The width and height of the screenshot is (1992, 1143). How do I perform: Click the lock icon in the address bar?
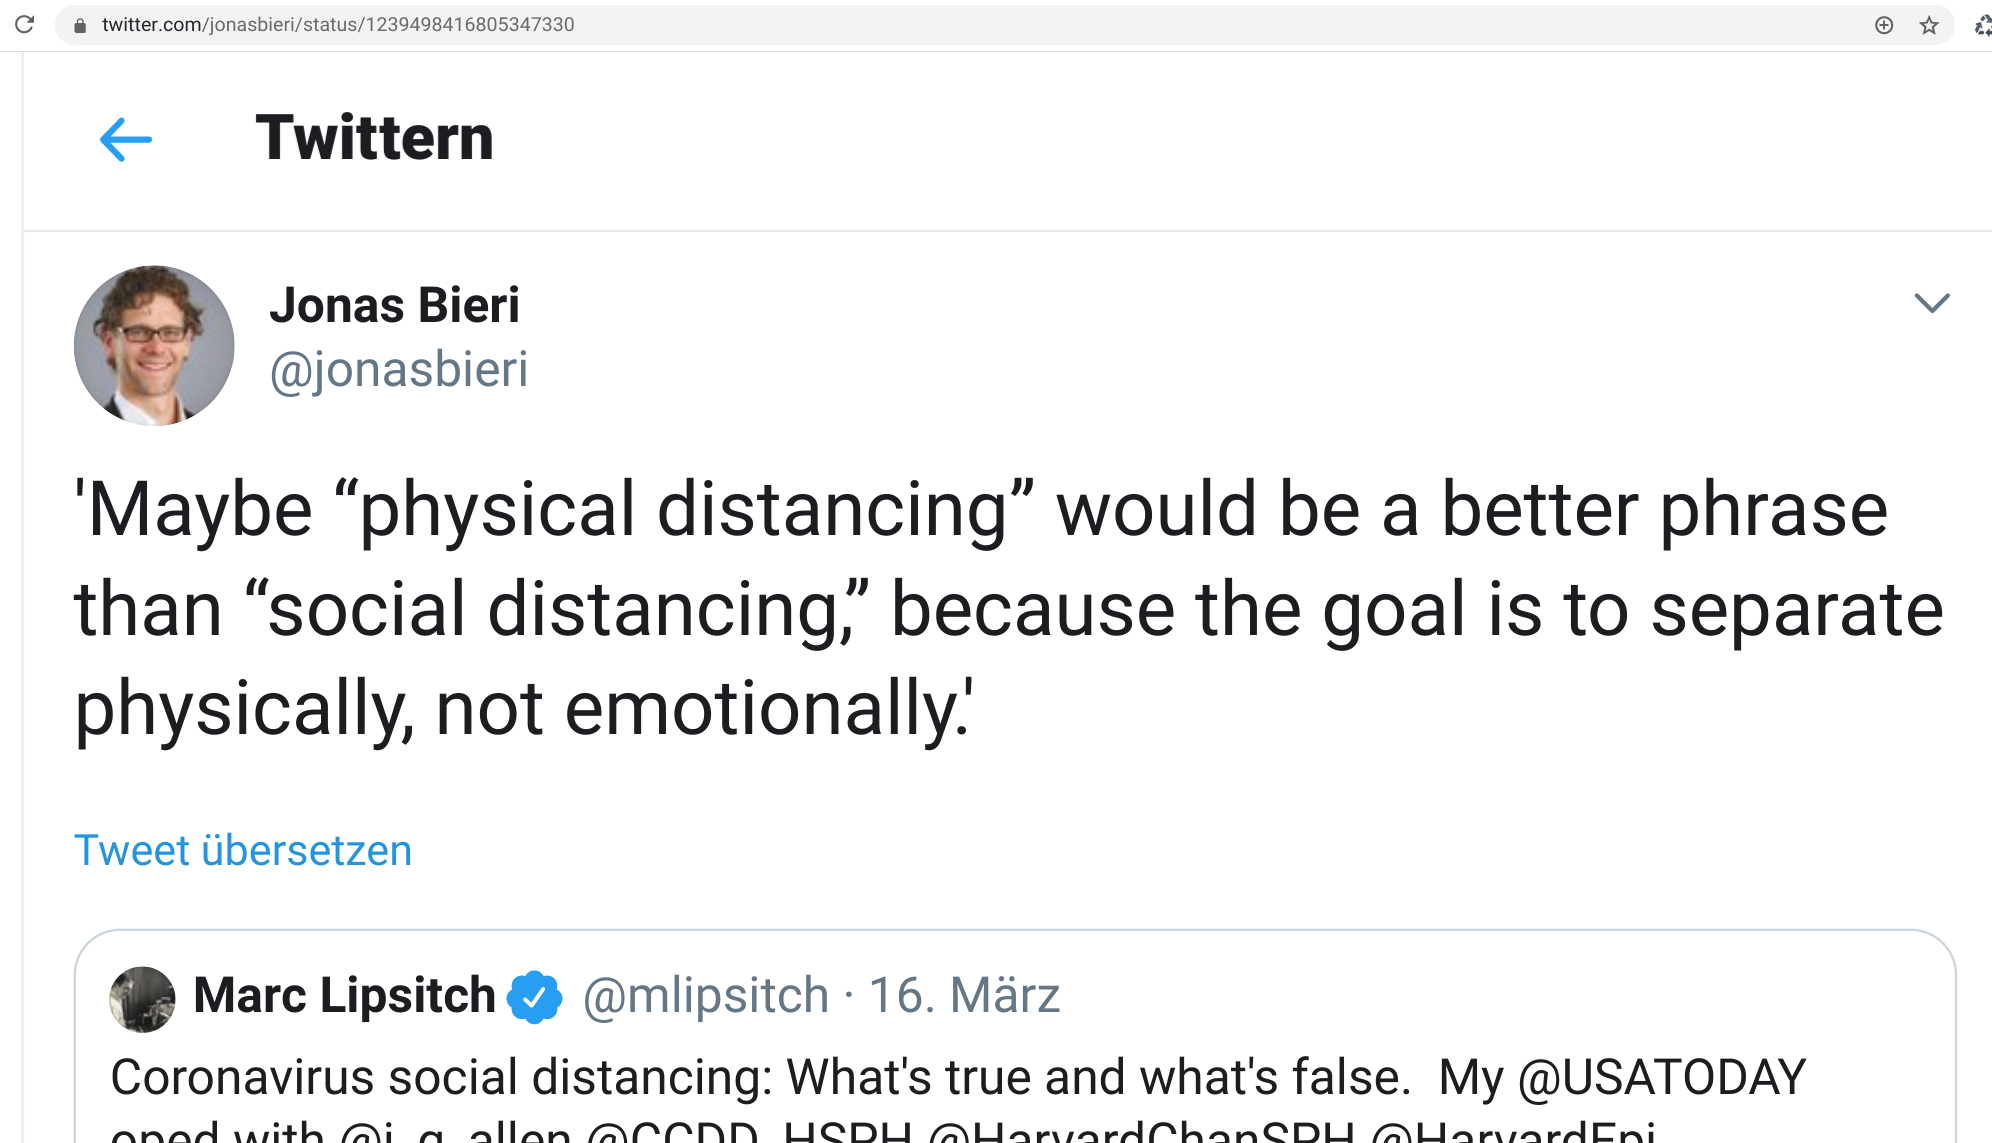click(x=81, y=25)
